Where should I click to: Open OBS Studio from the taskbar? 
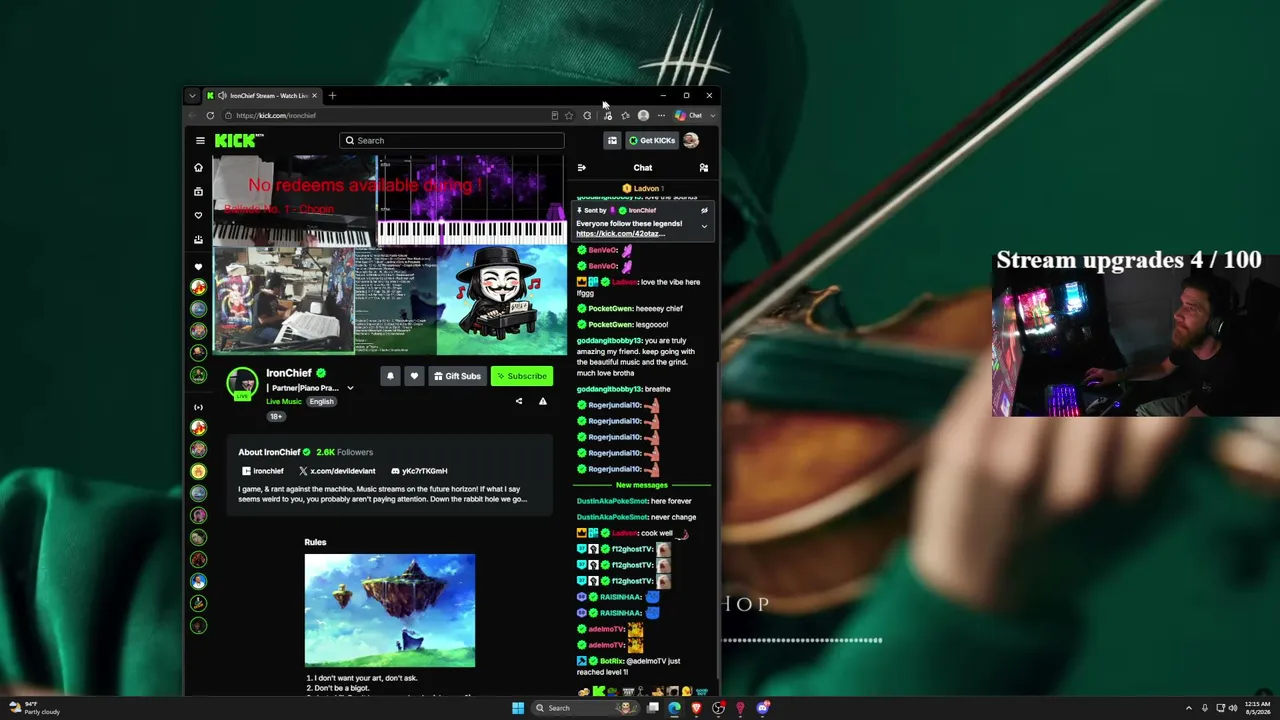click(718, 708)
